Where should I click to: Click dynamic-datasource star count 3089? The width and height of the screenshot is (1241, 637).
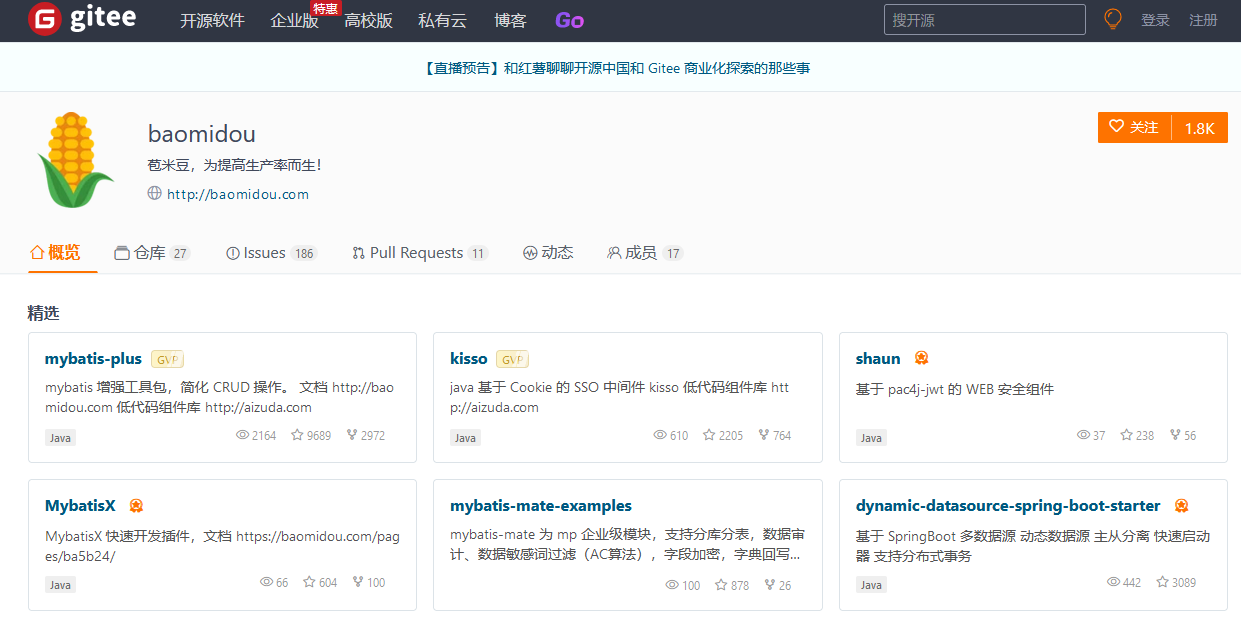pyautogui.click(x=1184, y=582)
